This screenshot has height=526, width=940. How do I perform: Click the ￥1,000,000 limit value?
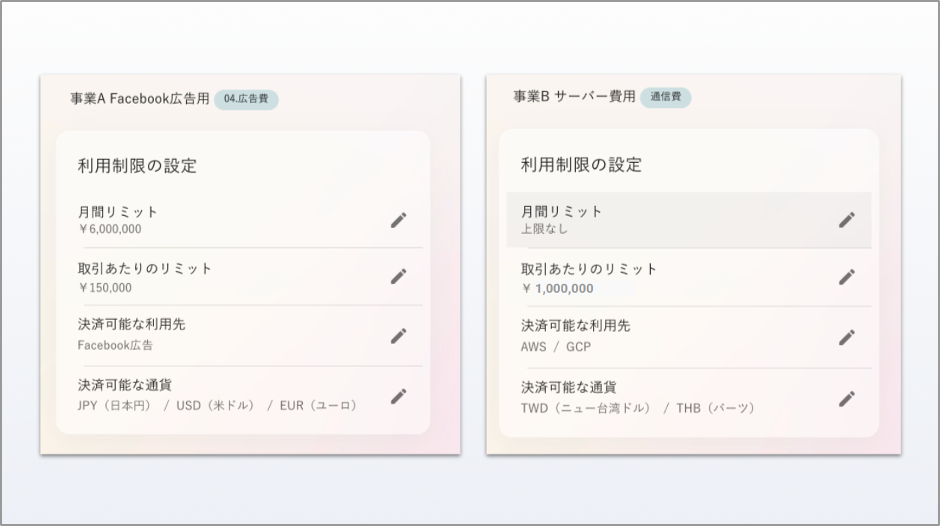click(558, 289)
